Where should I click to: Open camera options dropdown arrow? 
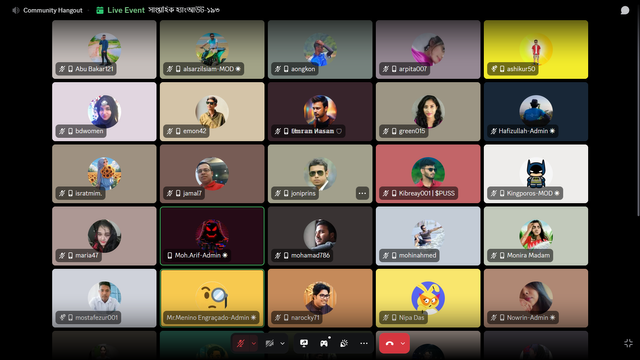(282, 344)
